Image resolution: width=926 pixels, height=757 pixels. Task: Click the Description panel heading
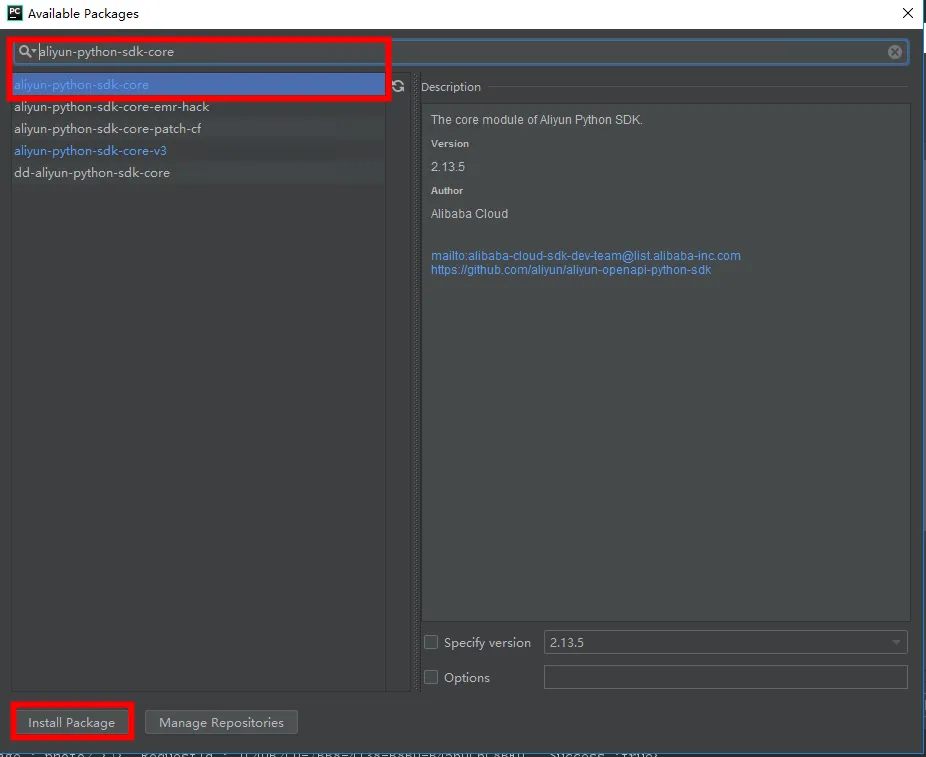pyautogui.click(x=451, y=87)
